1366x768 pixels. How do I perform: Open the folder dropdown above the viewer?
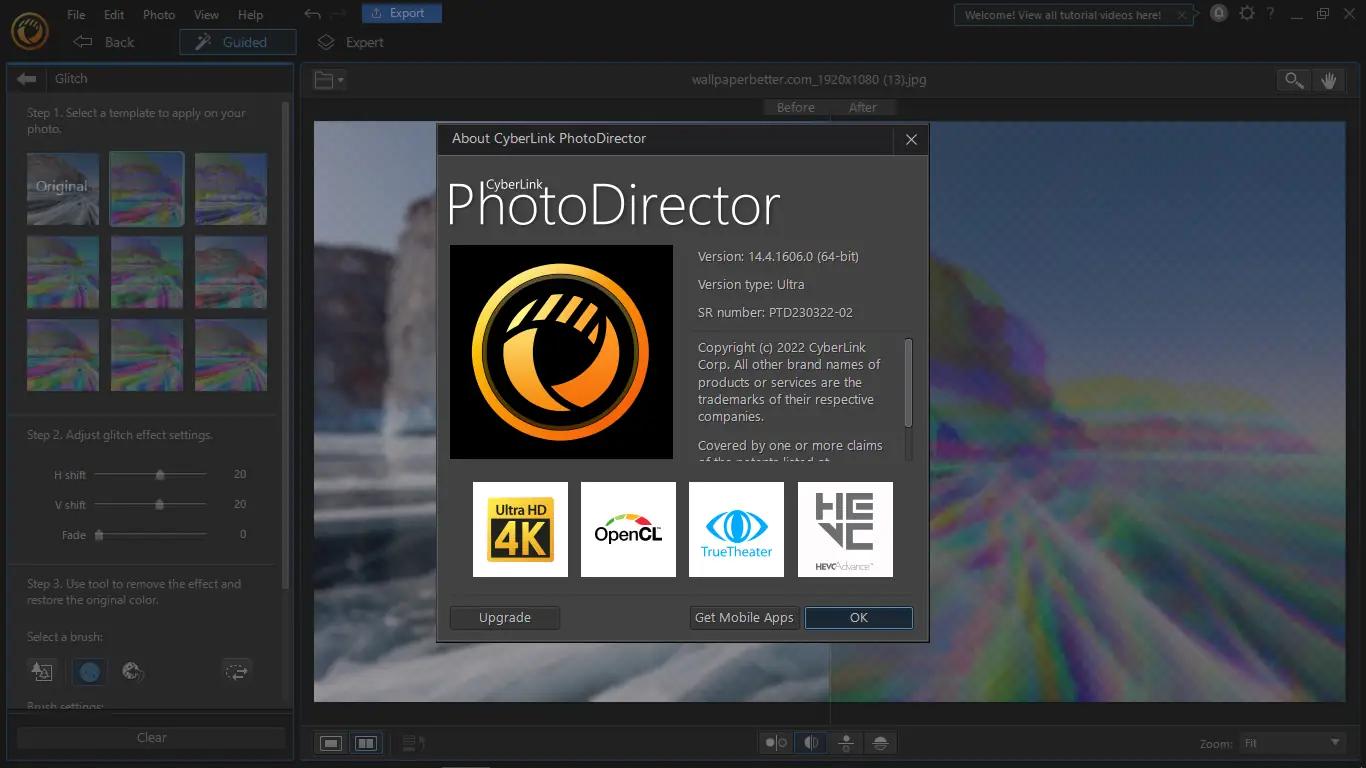tap(329, 80)
